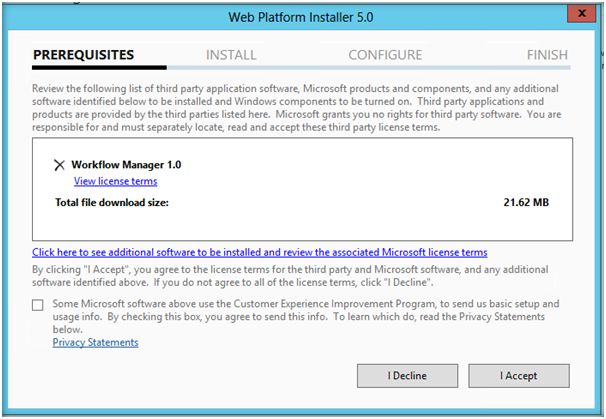Click the Customer Experience Improvement Program description text
This screenshot has height=419, width=606.
click(x=305, y=316)
